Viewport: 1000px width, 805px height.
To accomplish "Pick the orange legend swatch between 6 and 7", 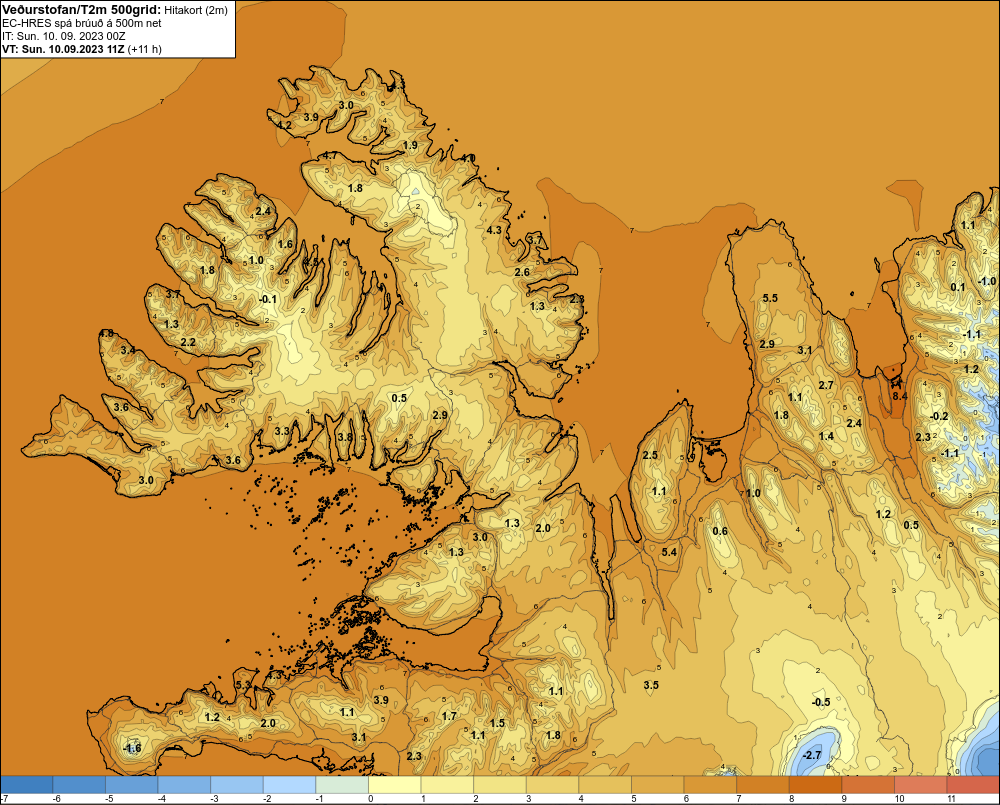I will click(710, 785).
